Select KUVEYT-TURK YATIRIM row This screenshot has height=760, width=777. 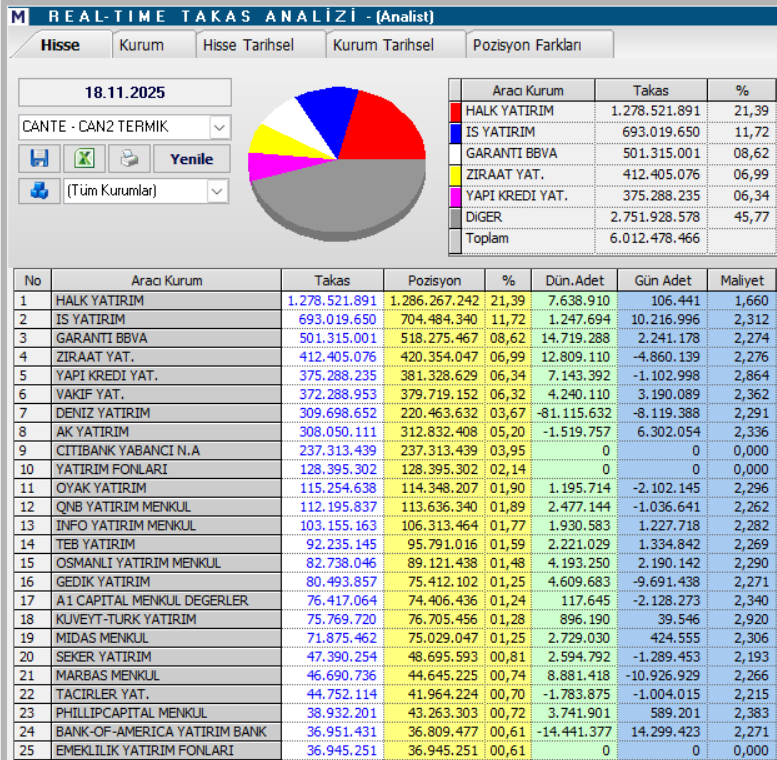click(x=394, y=619)
